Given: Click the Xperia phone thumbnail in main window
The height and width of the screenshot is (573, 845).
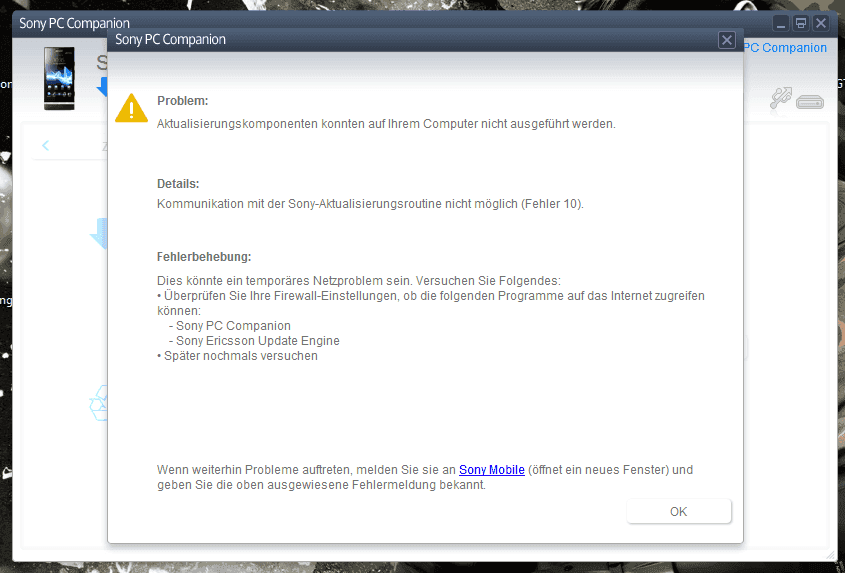Looking at the screenshot, I should (x=59, y=79).
